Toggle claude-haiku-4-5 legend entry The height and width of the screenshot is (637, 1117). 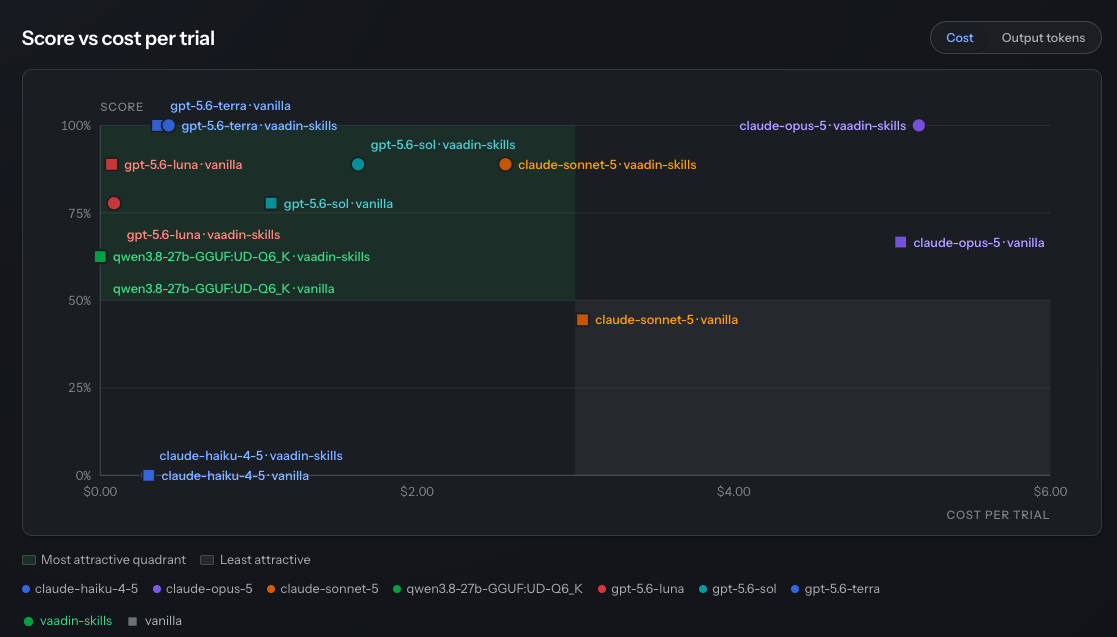click(80, 589)
